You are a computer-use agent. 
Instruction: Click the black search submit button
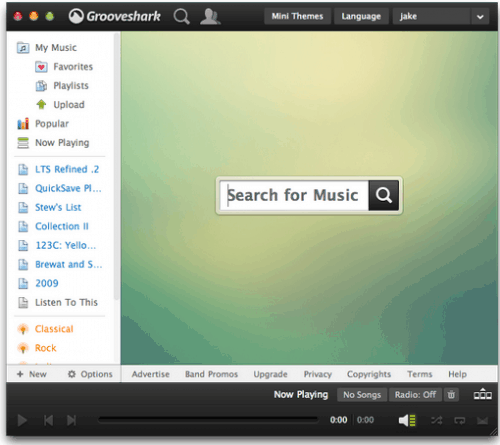point(384,195)
